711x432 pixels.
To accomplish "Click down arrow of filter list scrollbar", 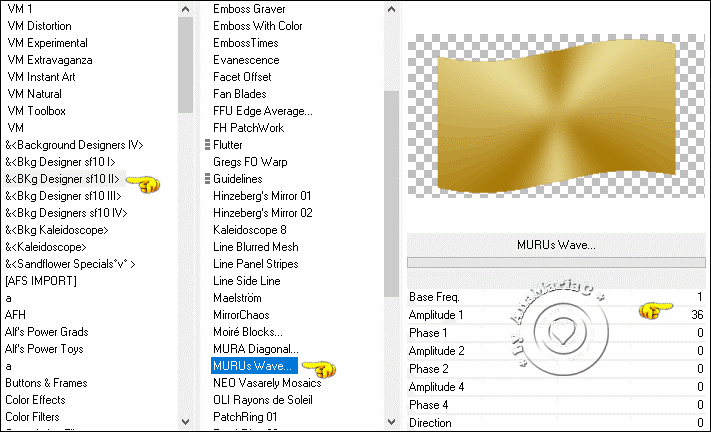I will click(x=392, y=422).
